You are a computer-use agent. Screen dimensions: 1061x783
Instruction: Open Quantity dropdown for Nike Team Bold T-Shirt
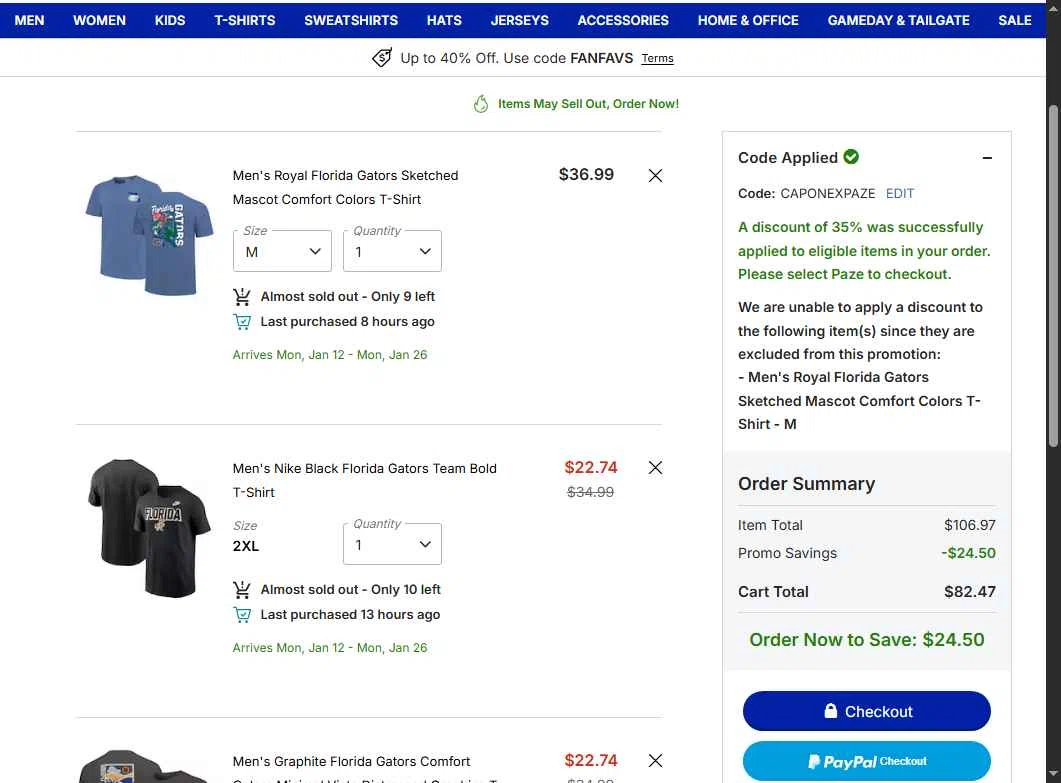coord(392,544)
